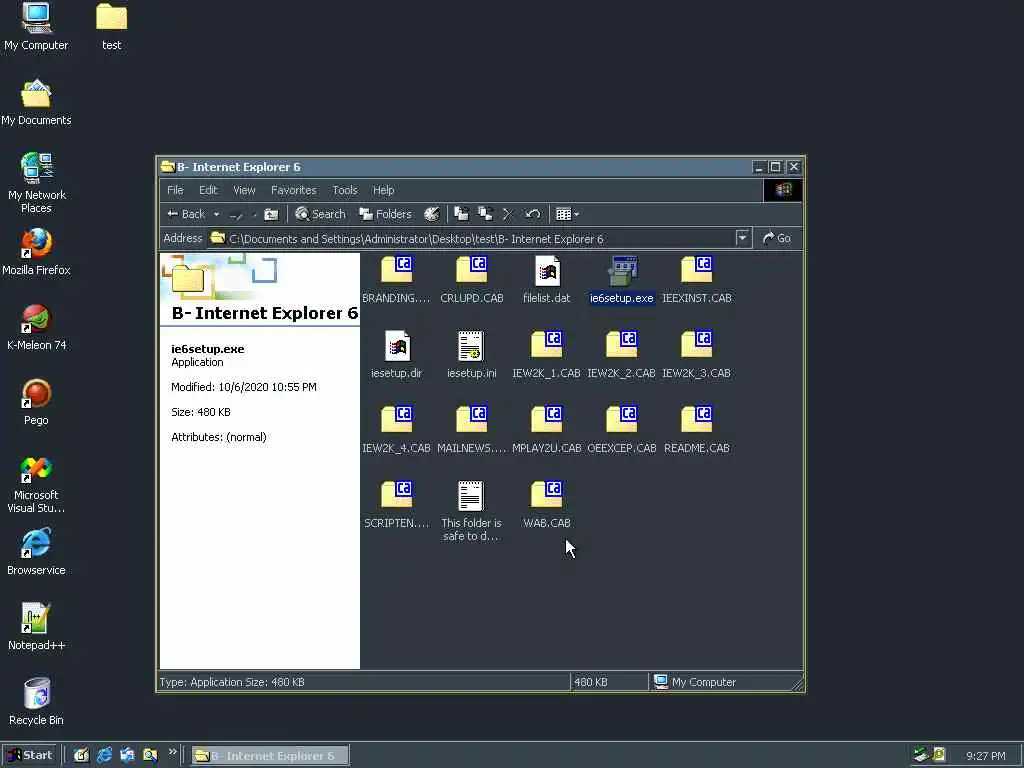Toggle the Folders pane button
Image resolution: width=1024 pixels, height=768 pixels.
pyautogui.click(x=385, y=214)
